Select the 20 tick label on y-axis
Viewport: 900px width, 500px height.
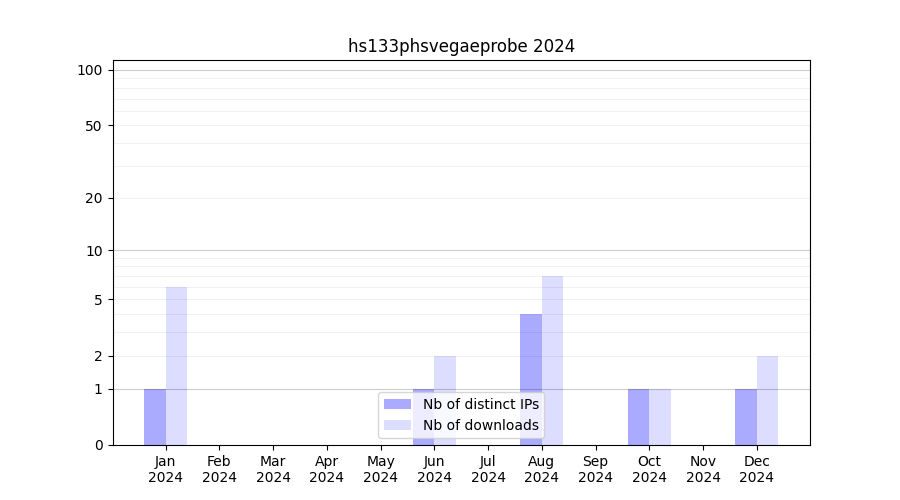[94, 198]
